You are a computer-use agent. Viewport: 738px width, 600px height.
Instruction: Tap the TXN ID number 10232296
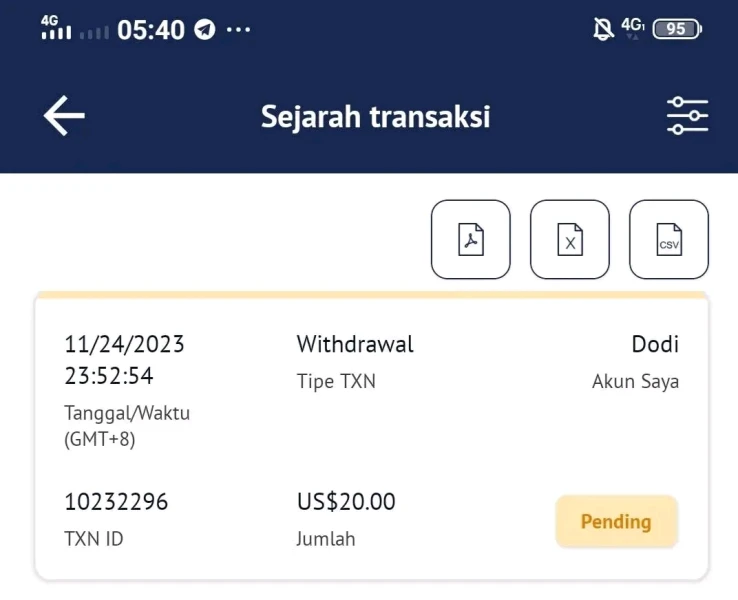116,502
